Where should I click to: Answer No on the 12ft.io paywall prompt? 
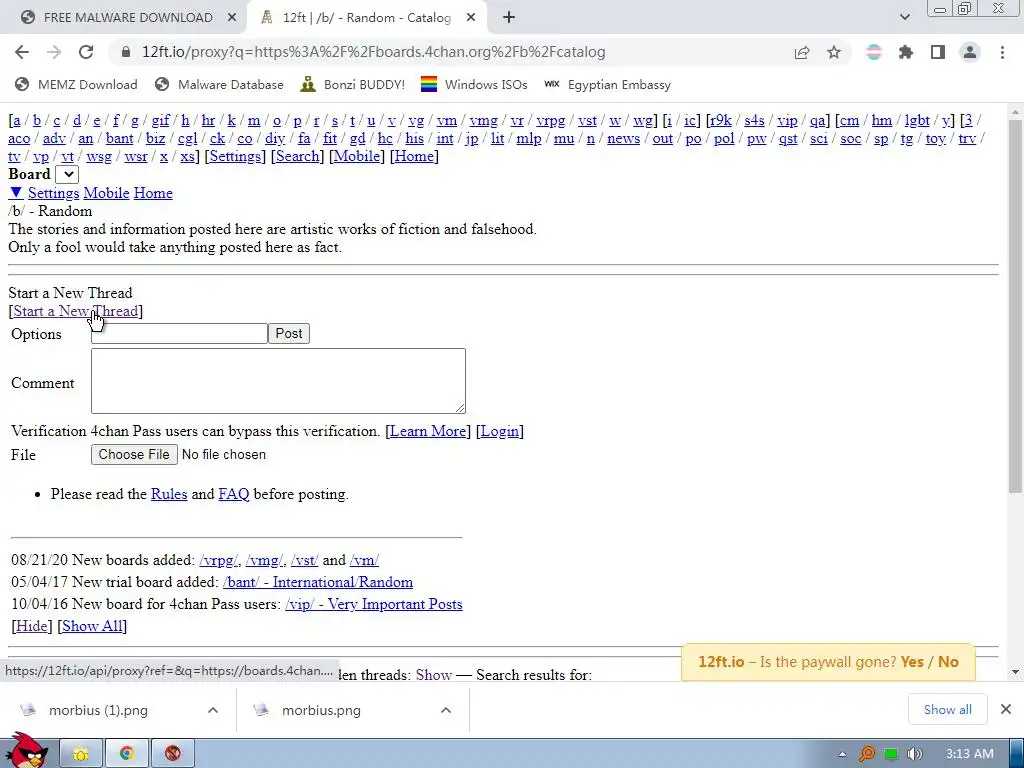click(948, 662)
